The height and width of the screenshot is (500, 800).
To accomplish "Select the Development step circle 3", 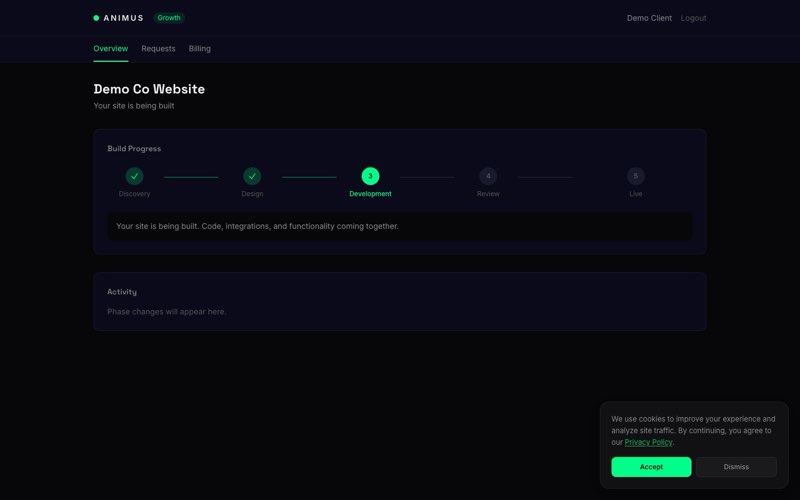I will click(x=370, y=176).
